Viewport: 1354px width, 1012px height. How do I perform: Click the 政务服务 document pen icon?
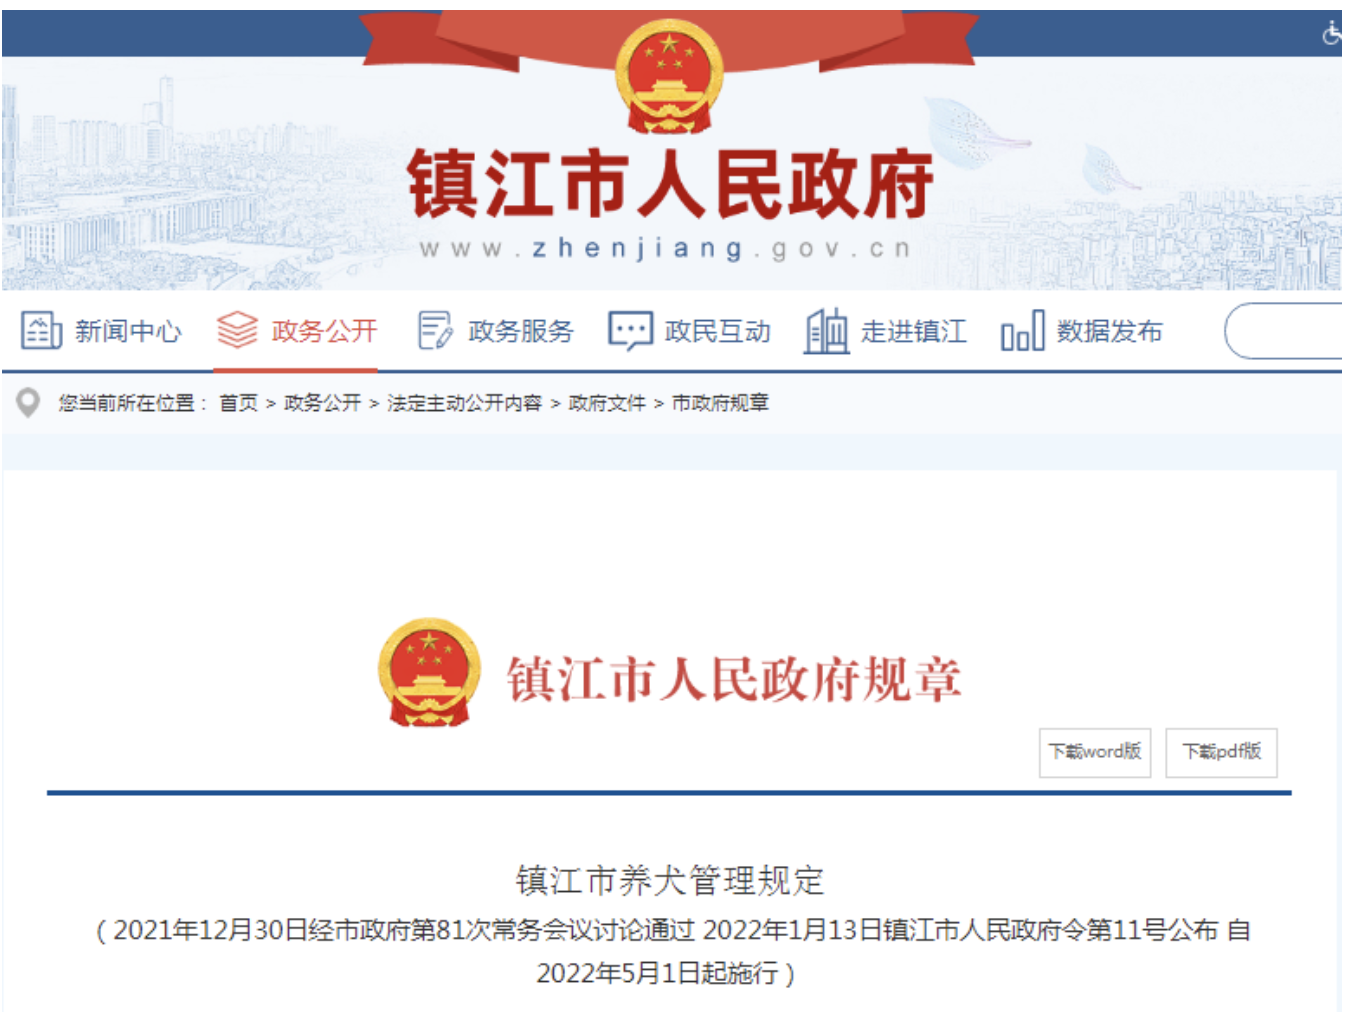click(434, 330)
